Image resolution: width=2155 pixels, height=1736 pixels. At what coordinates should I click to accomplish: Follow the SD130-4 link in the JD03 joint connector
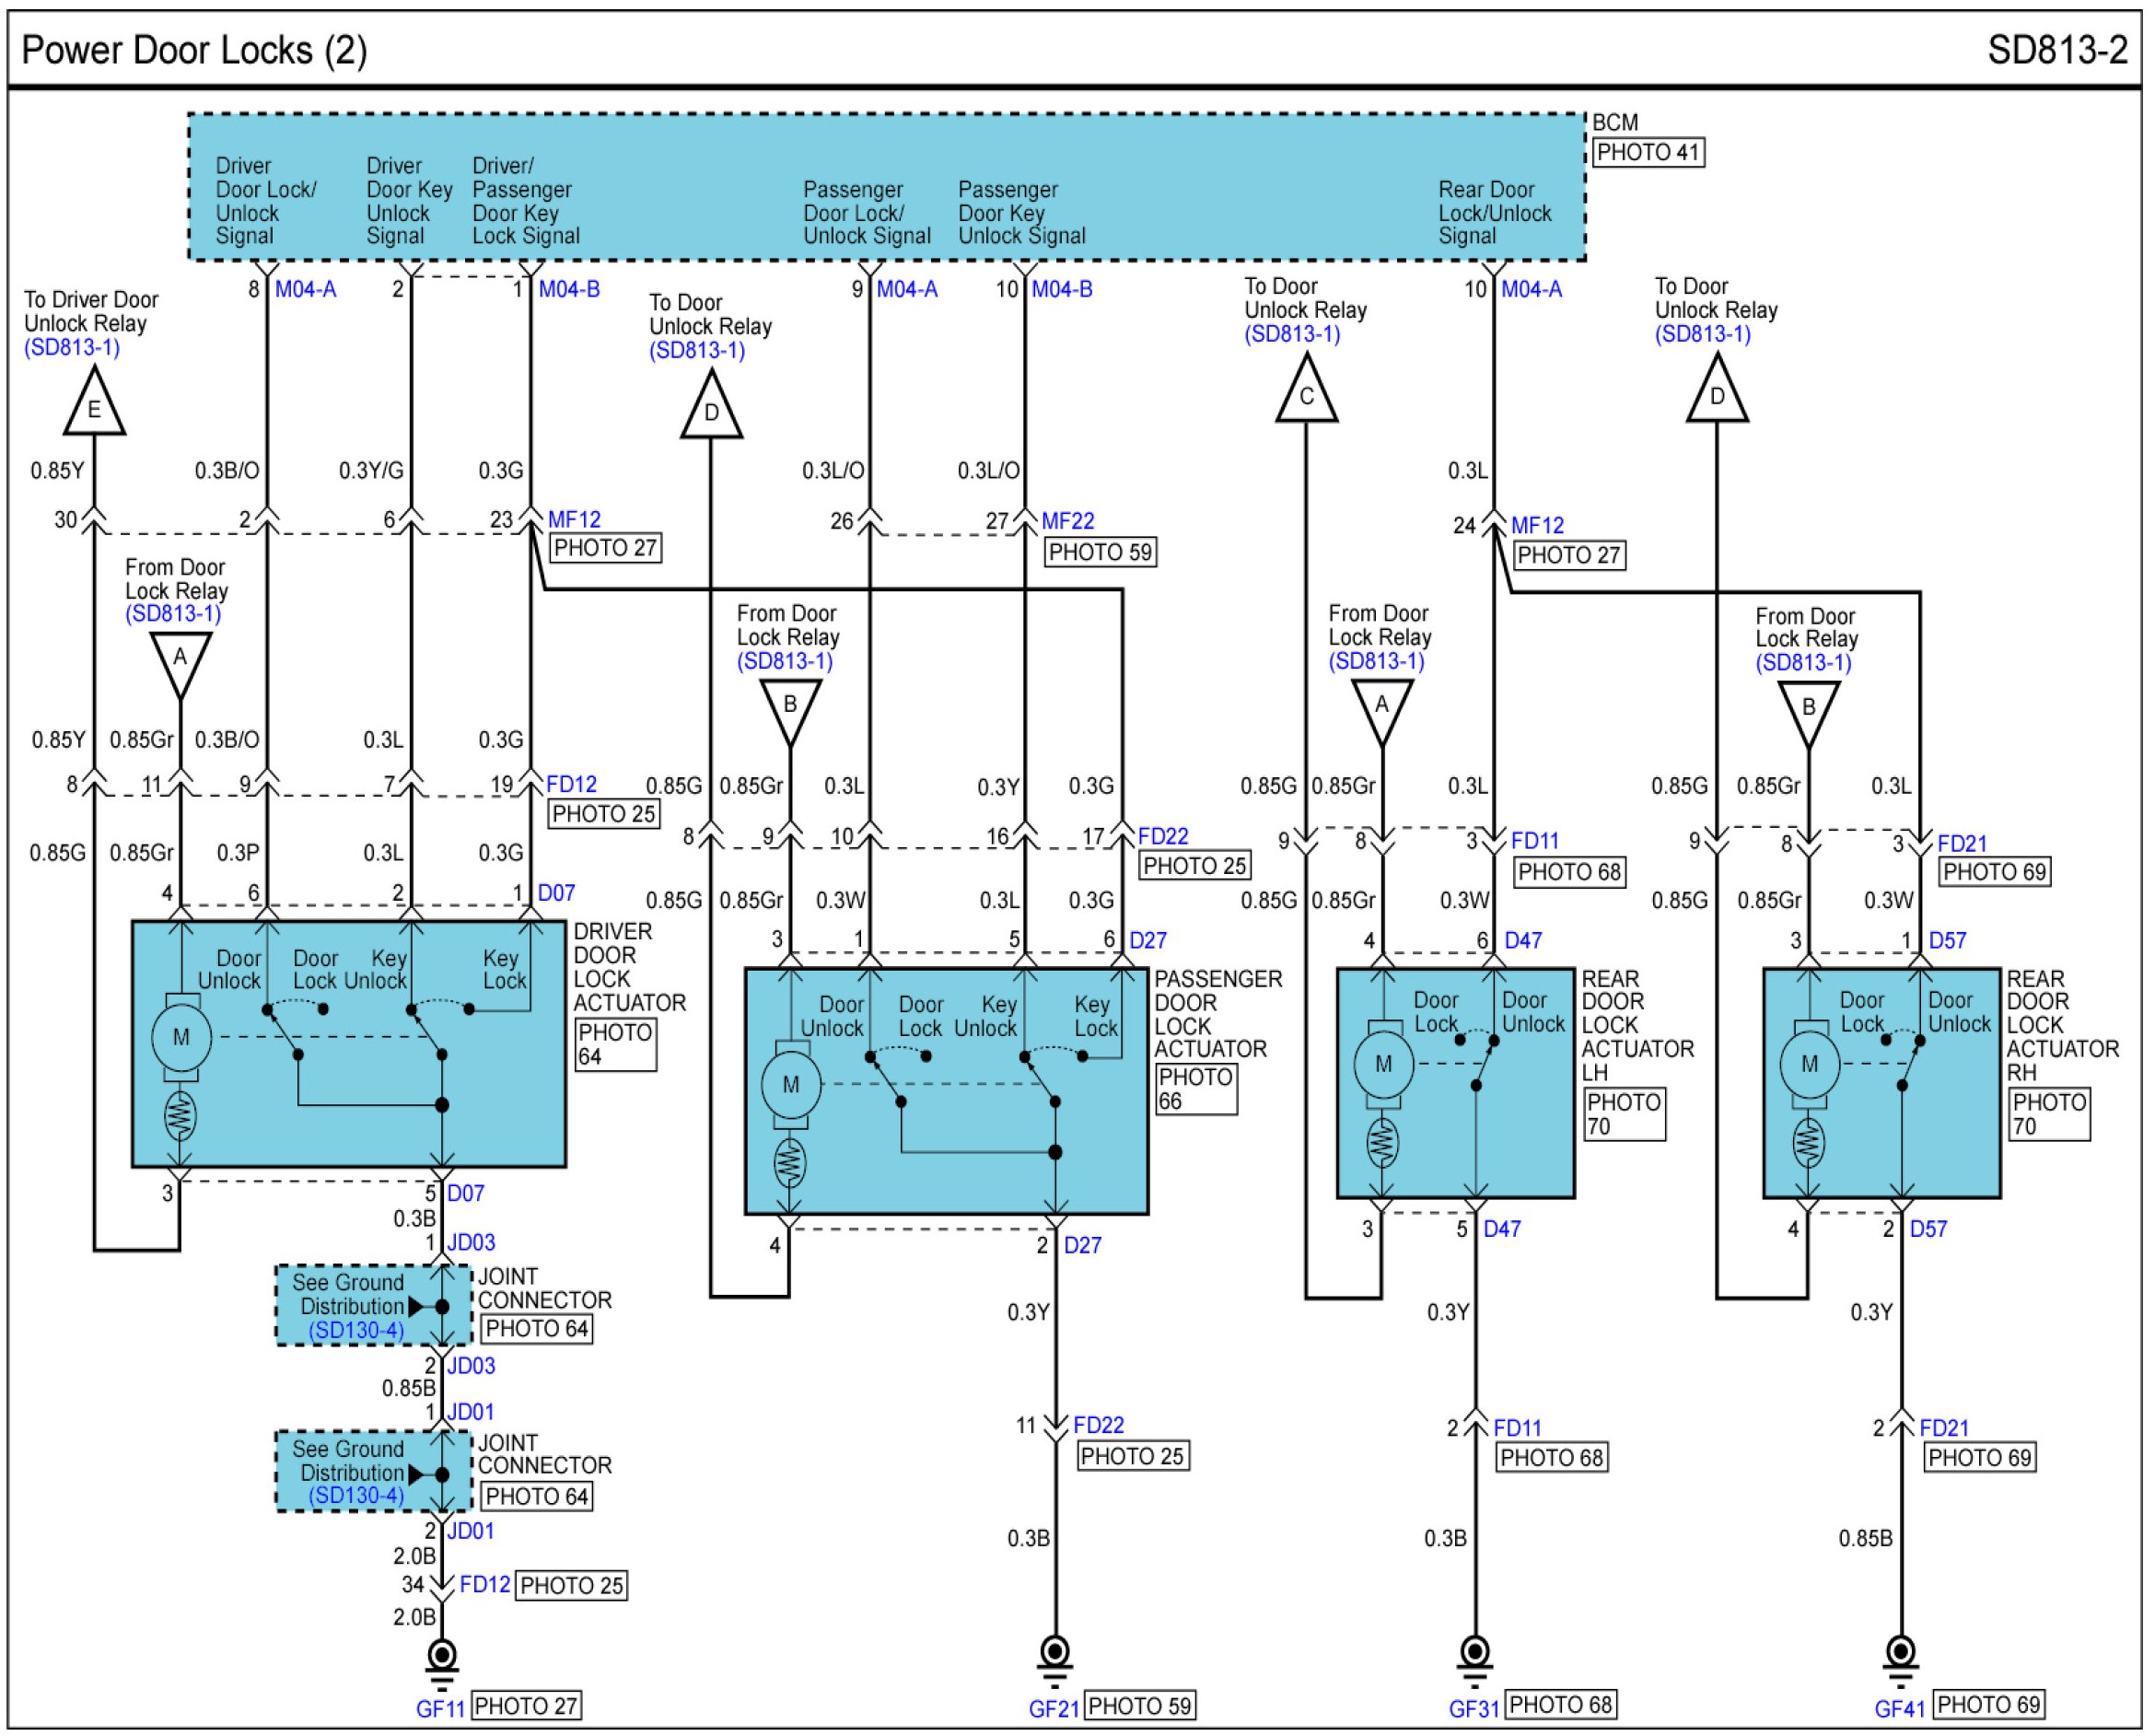pyautogui.click(x=357, y=1330)
